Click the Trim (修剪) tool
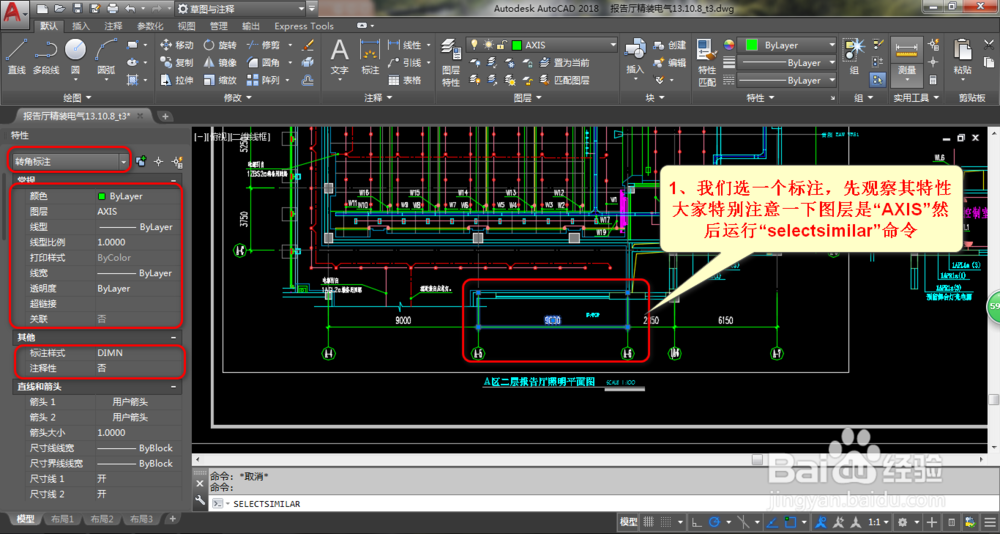Viewport: 1000px width, 534px height. pos(263,45)
